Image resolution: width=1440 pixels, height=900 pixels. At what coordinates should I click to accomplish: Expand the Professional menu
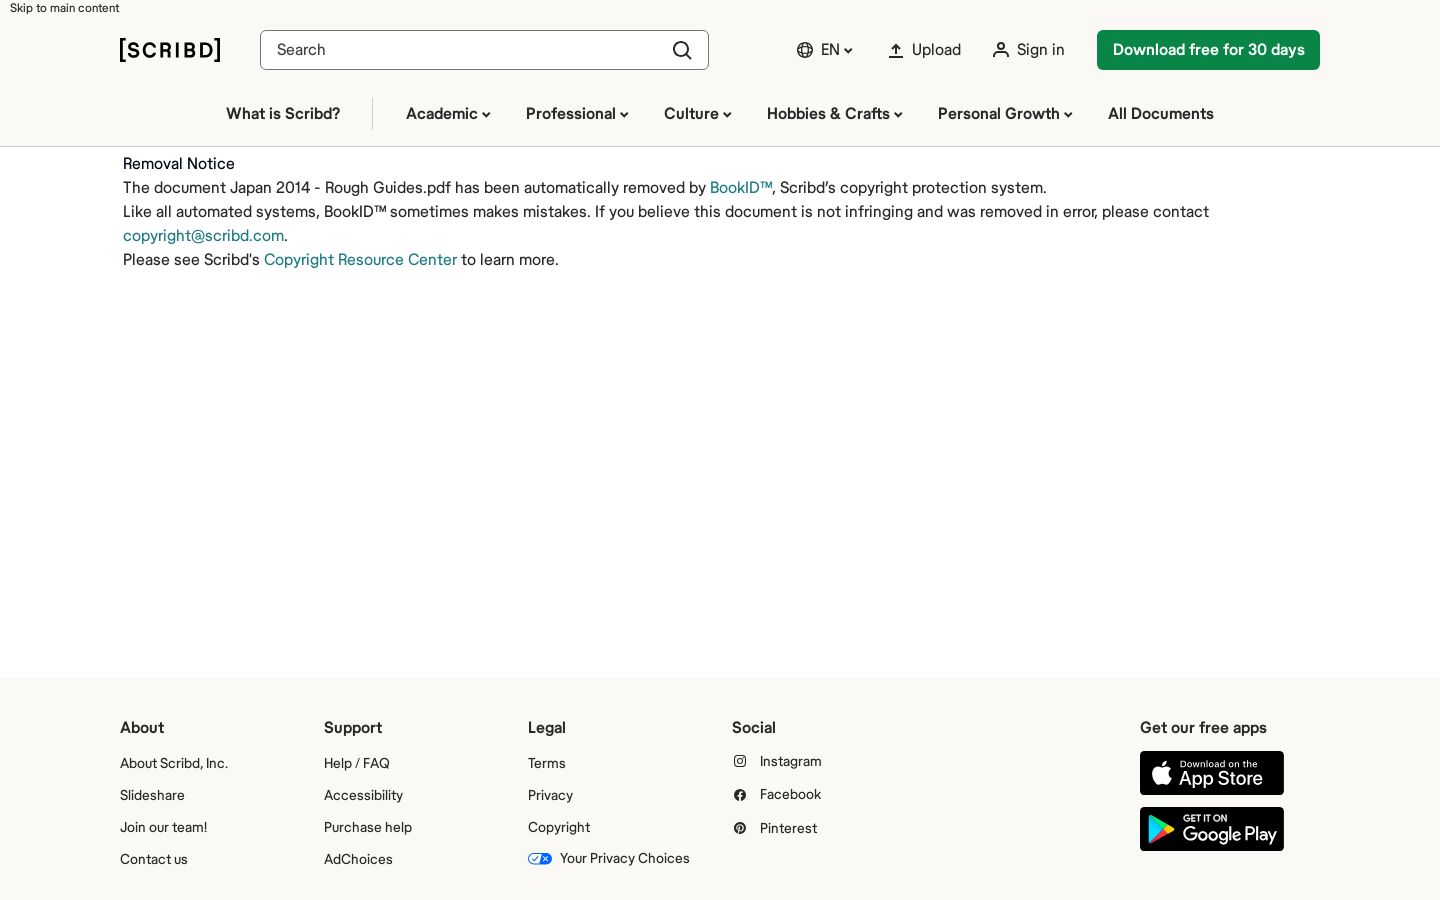click(x=577, y=114)
